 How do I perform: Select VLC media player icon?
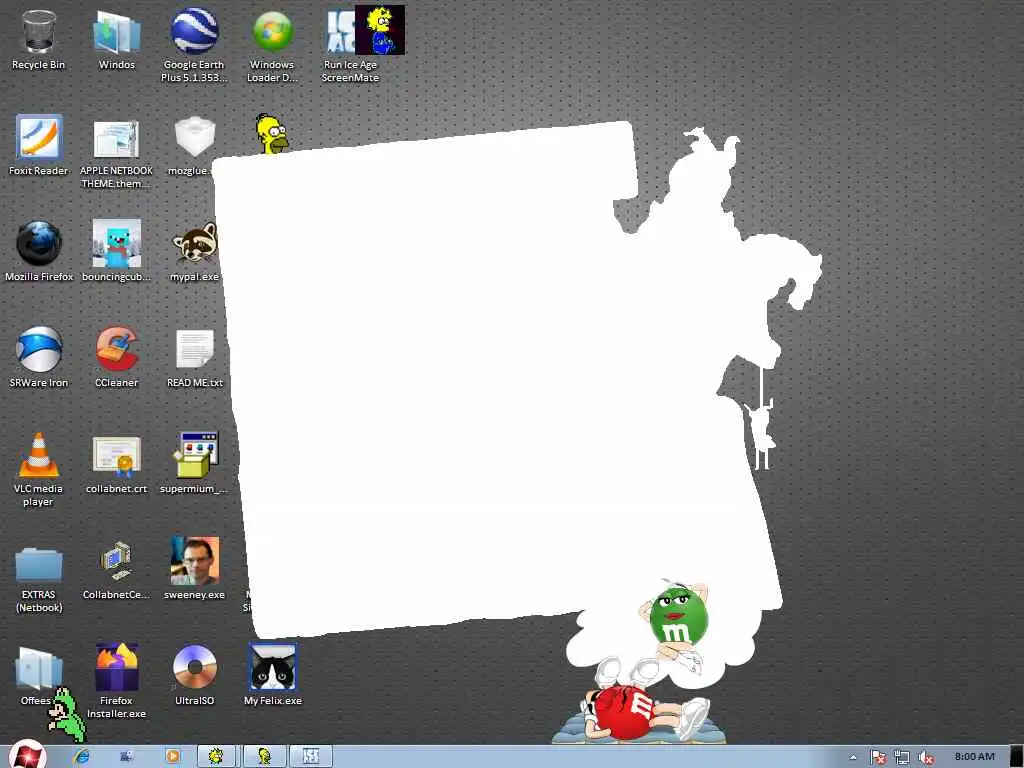click(39, 455)
